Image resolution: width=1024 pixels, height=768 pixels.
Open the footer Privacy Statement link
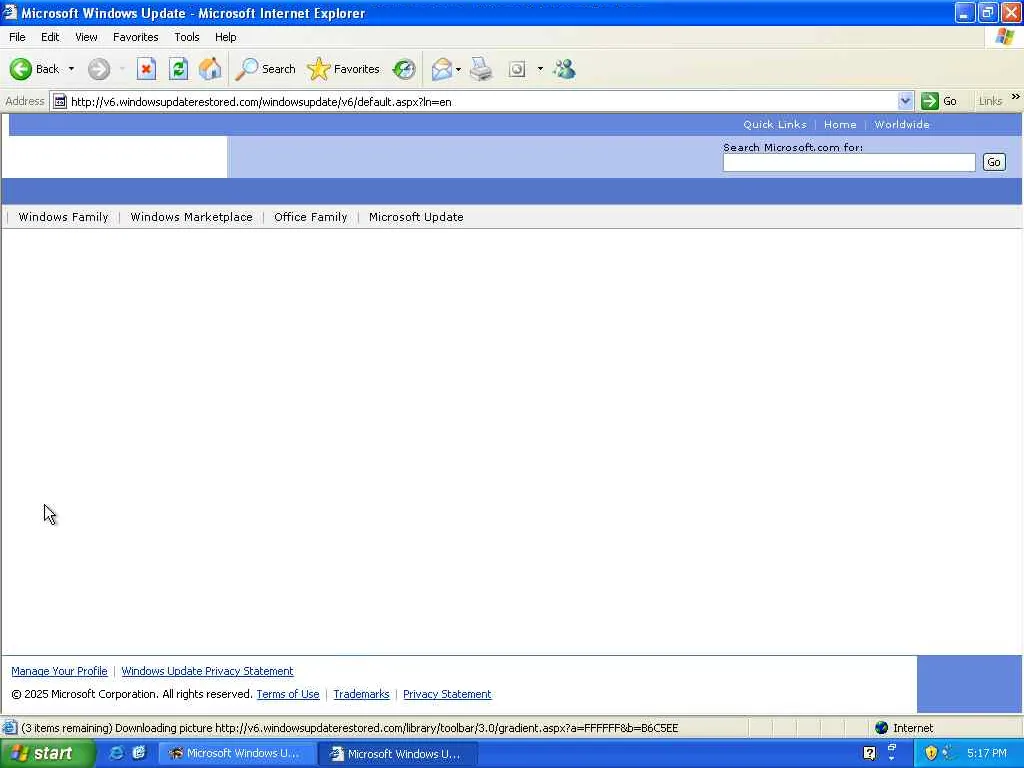coord(447,694)
